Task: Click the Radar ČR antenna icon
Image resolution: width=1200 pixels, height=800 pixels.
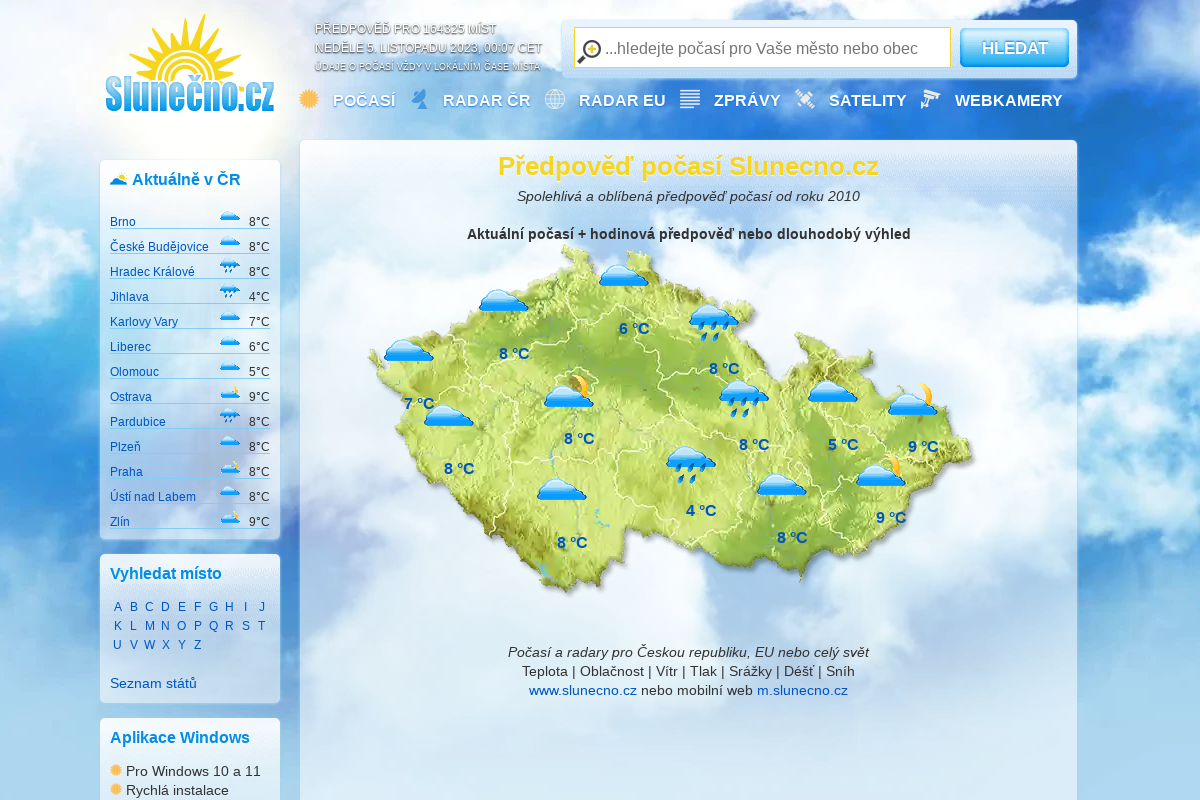Action: pyautogui.click(x=420, y=98)
